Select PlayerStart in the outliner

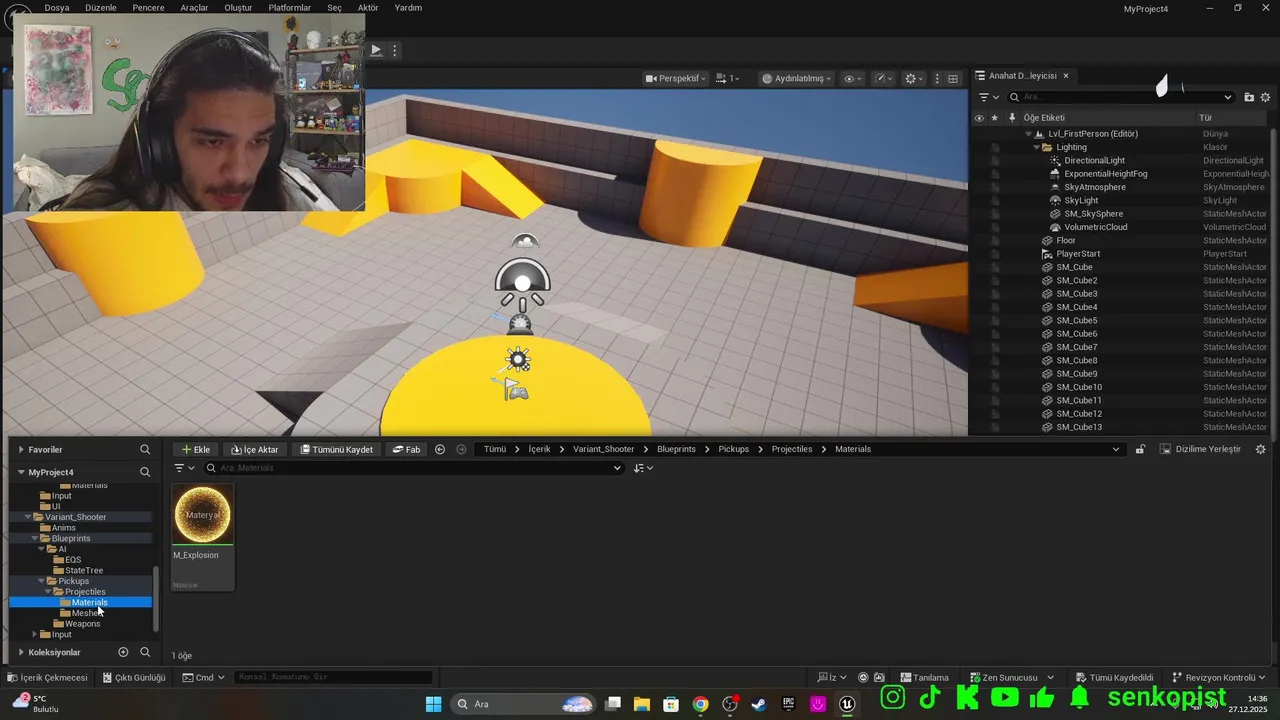tap(1078, 254)
